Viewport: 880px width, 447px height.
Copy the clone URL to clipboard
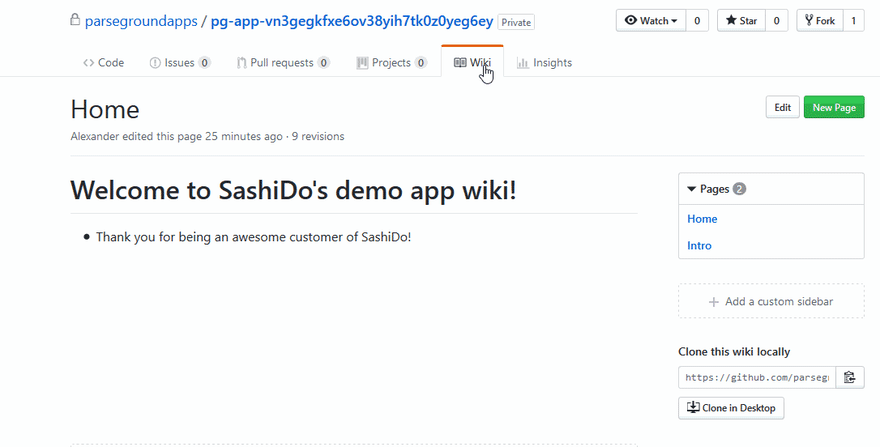coord(850,377)
